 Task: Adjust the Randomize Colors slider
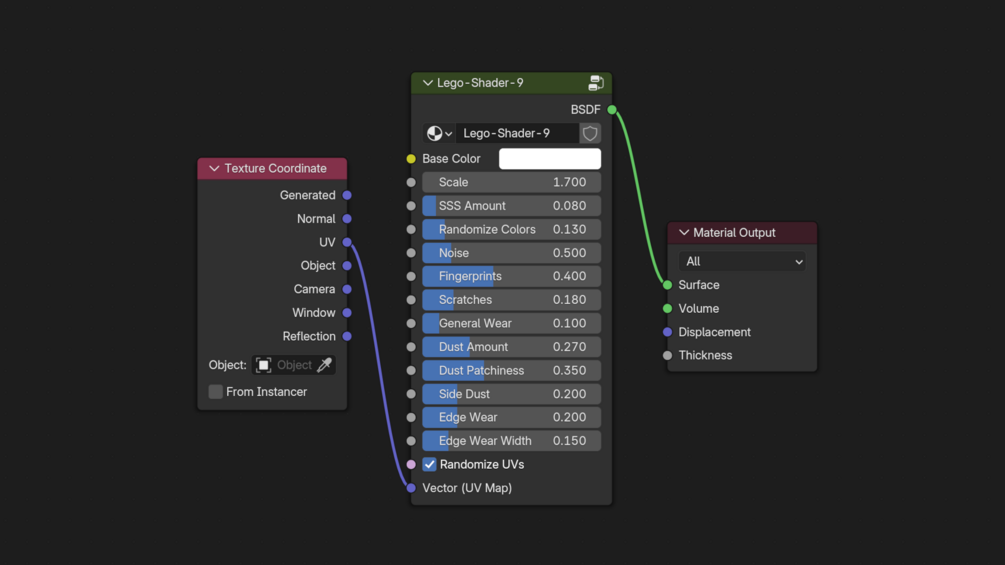tap(511, 229)
